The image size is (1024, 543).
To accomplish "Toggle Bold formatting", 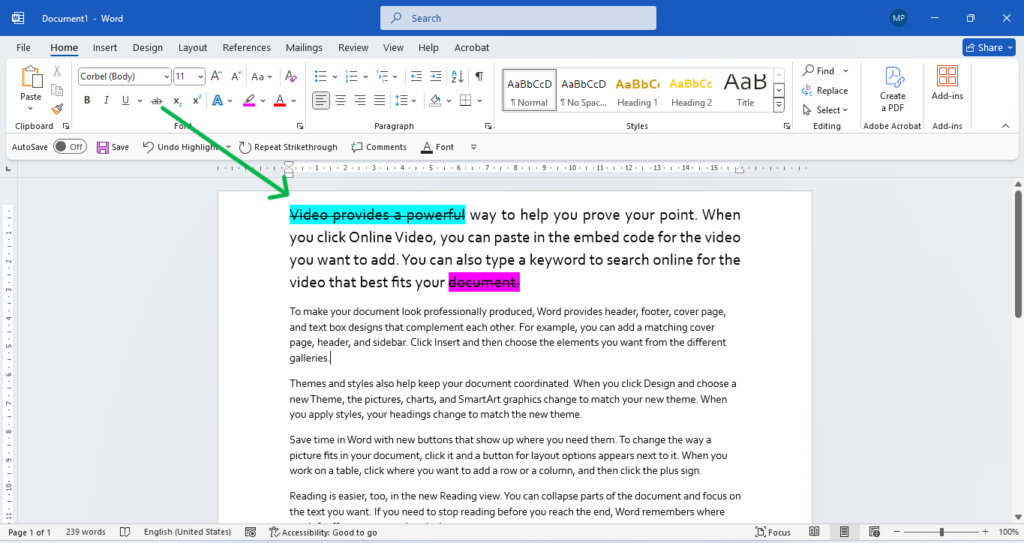I will (87, 100).
